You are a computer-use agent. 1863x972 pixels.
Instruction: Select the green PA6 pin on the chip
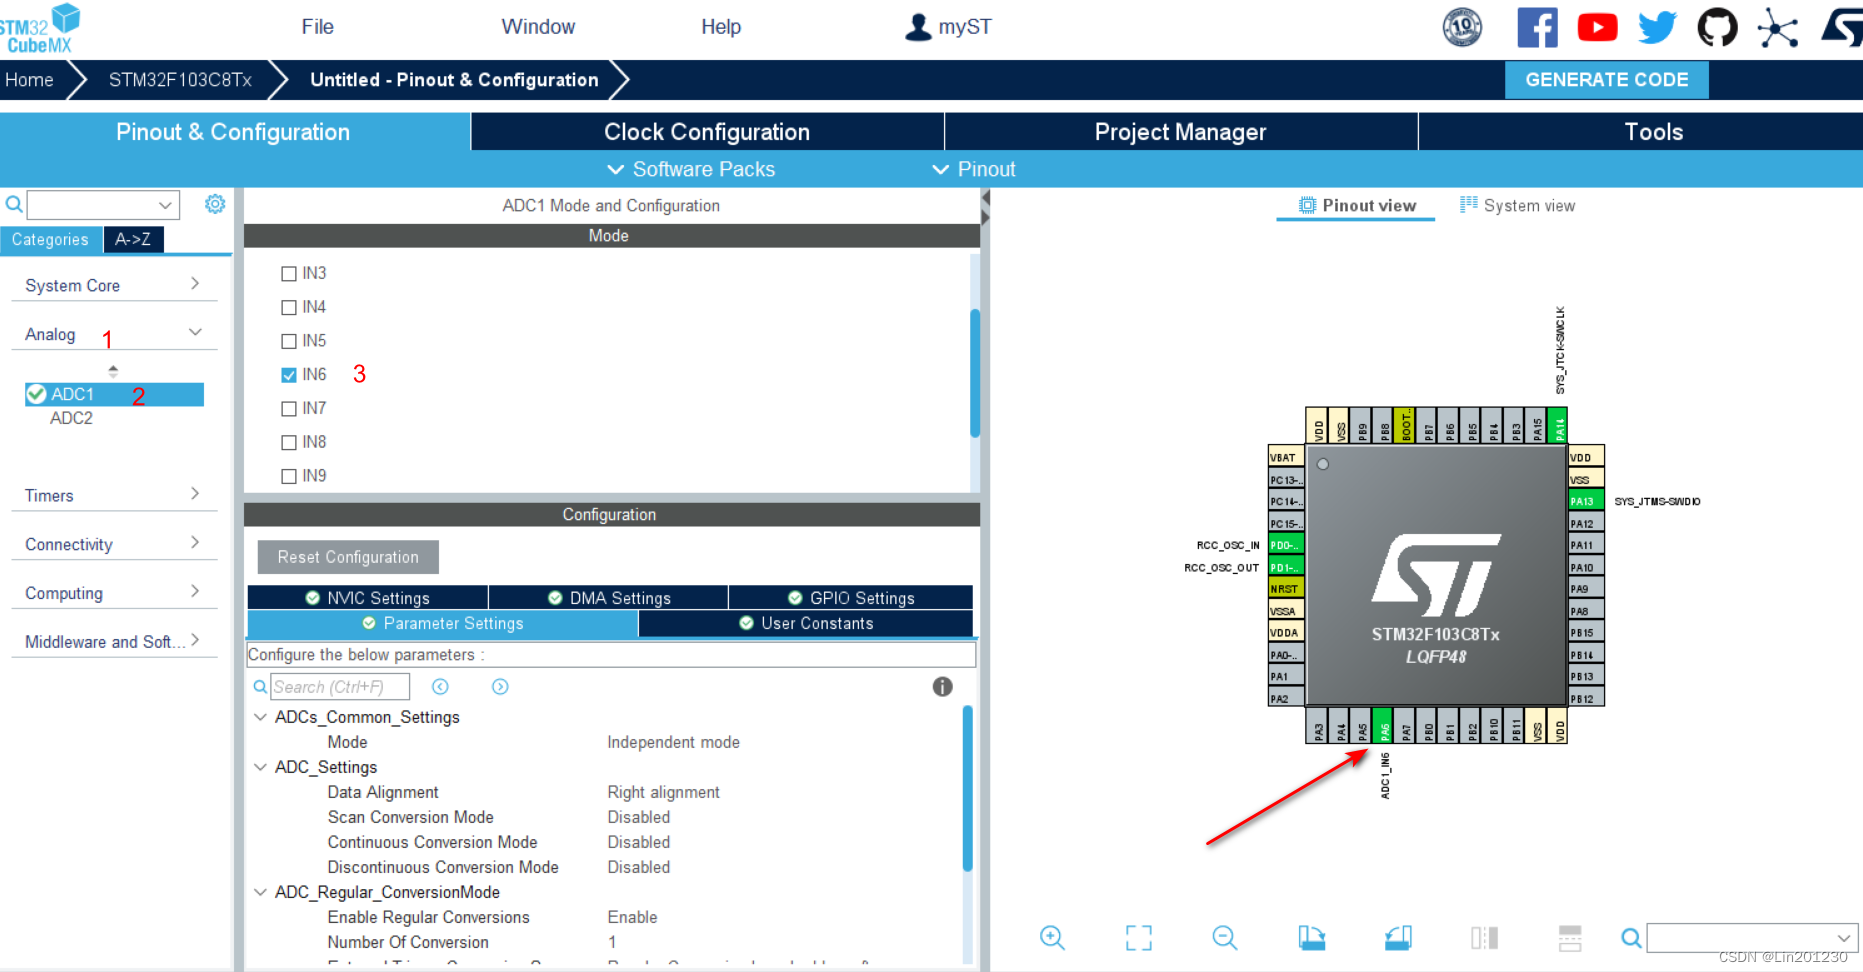click(1384, 729)
